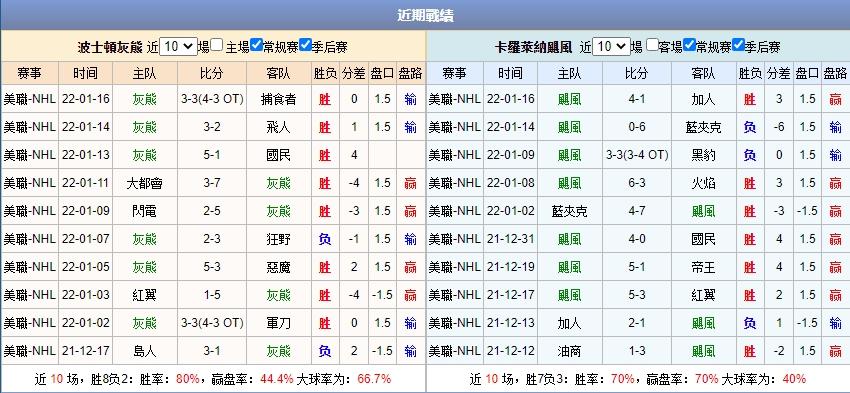Uncheck 常规赛 checkbox in left panel
Image resolution: width=850 pixels, height=393 pixels.
tap(257, 45)
